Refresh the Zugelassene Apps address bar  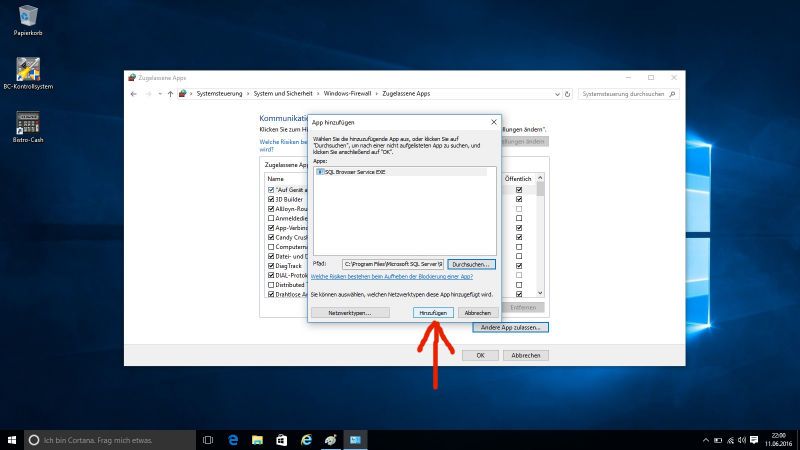pyautogui.click(x=567, y=94)
